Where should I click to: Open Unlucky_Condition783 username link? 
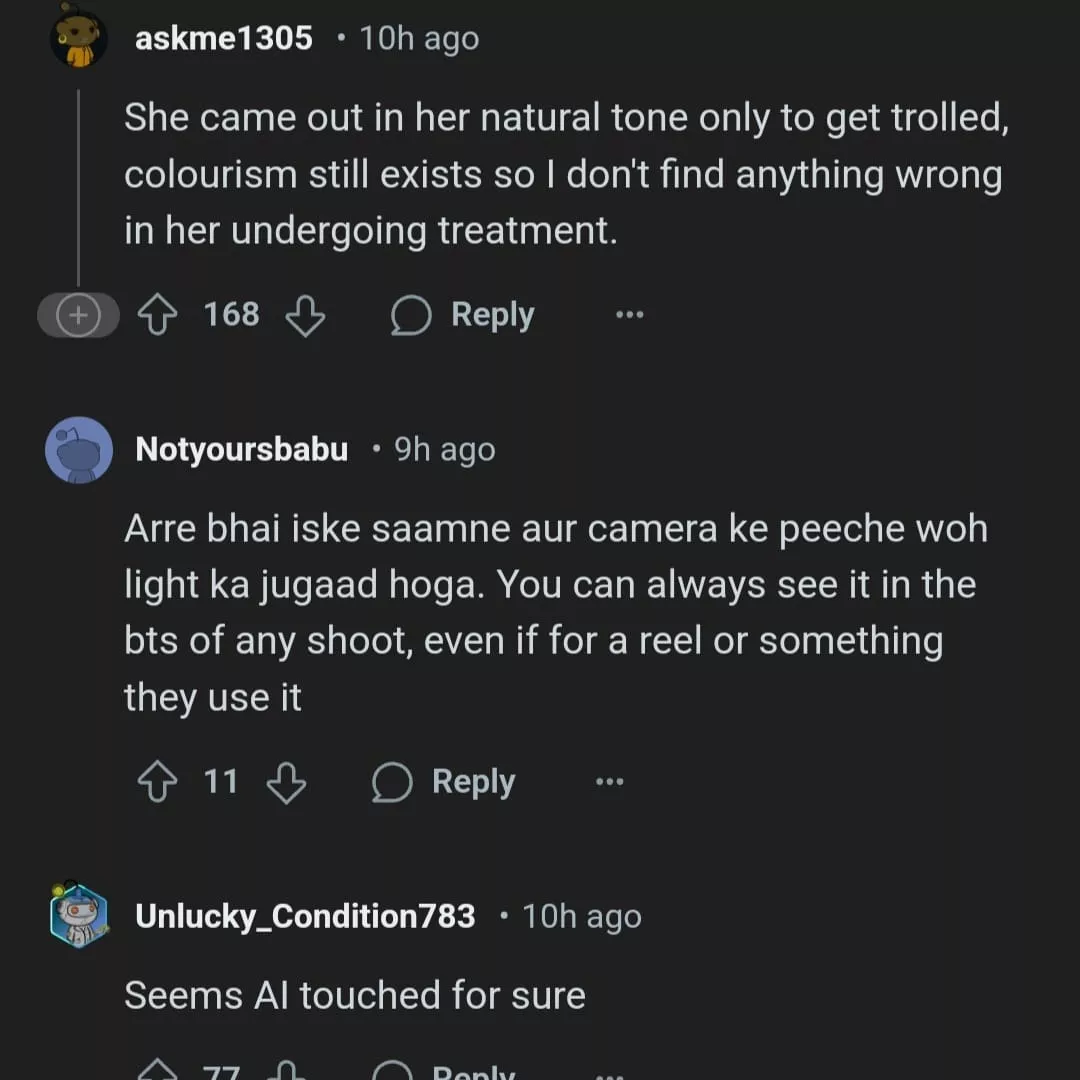tap(305, 916)
